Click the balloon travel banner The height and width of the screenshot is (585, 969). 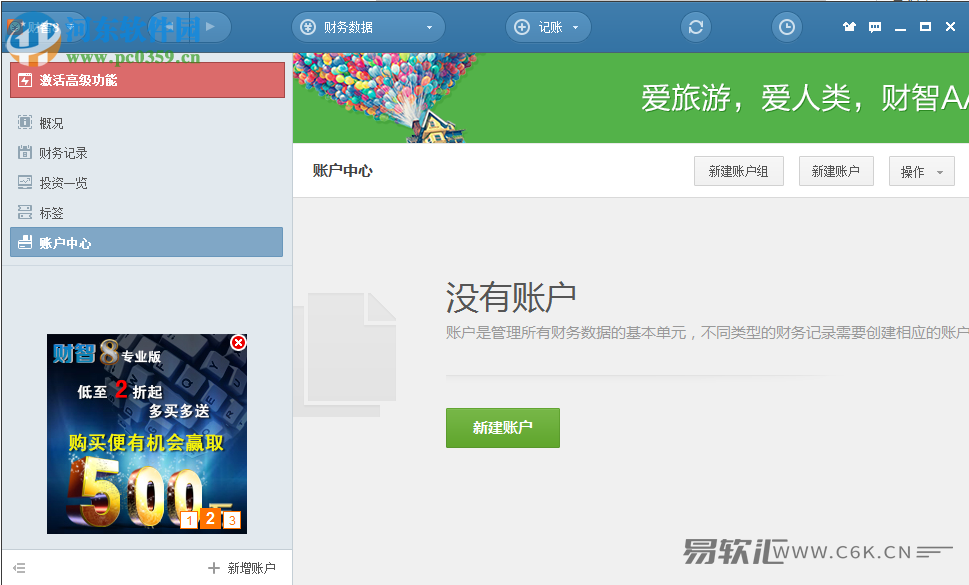(x=630, y=98)
